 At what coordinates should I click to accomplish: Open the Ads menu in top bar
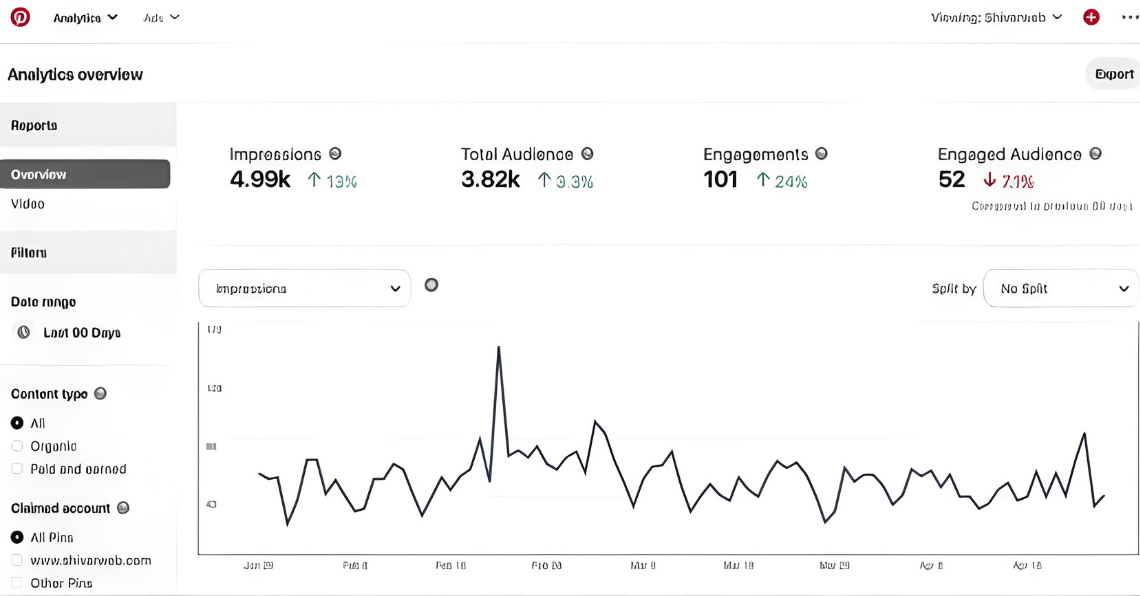(x=161, y=17)
